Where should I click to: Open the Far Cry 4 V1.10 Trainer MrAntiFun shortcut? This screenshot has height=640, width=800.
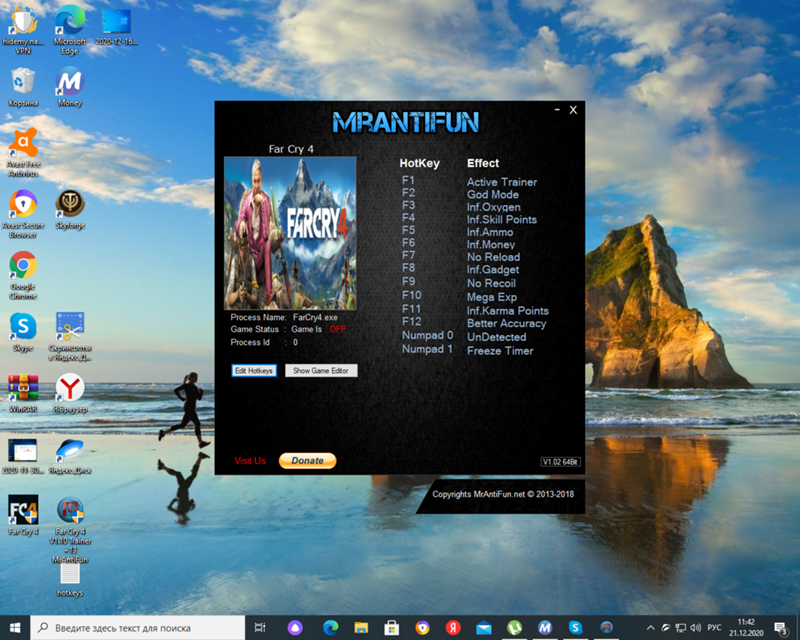tap(70, 530)
